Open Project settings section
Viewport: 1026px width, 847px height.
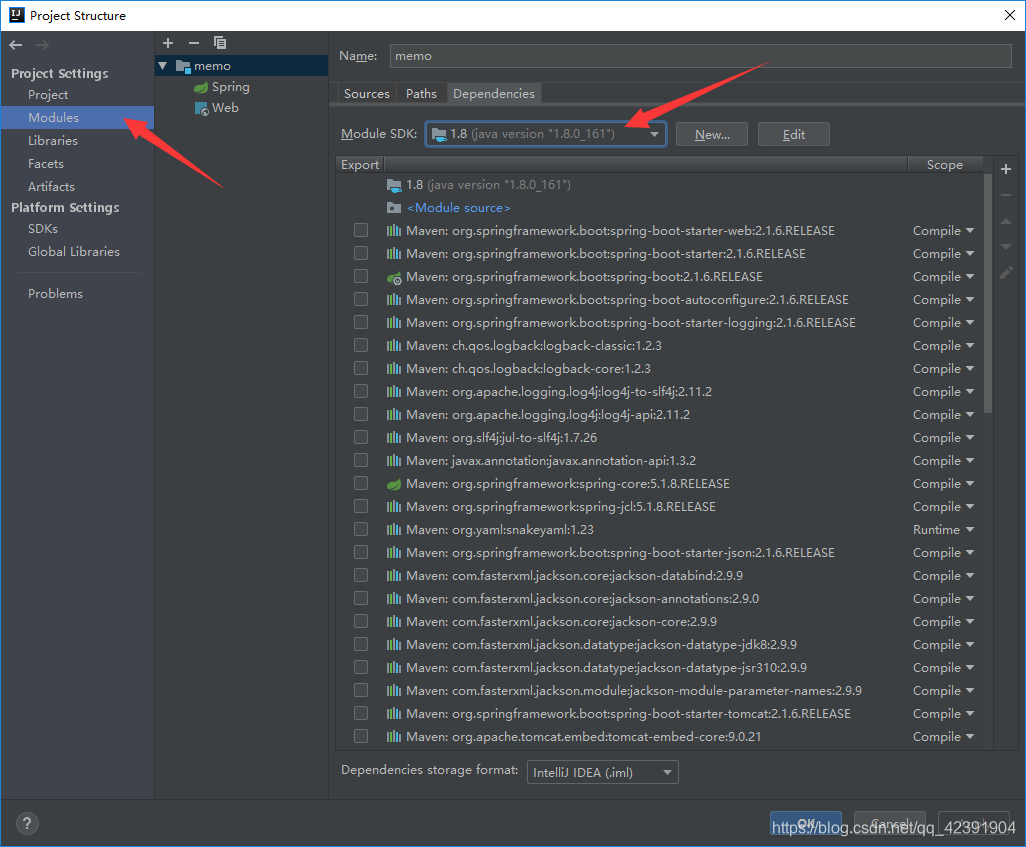48,95
